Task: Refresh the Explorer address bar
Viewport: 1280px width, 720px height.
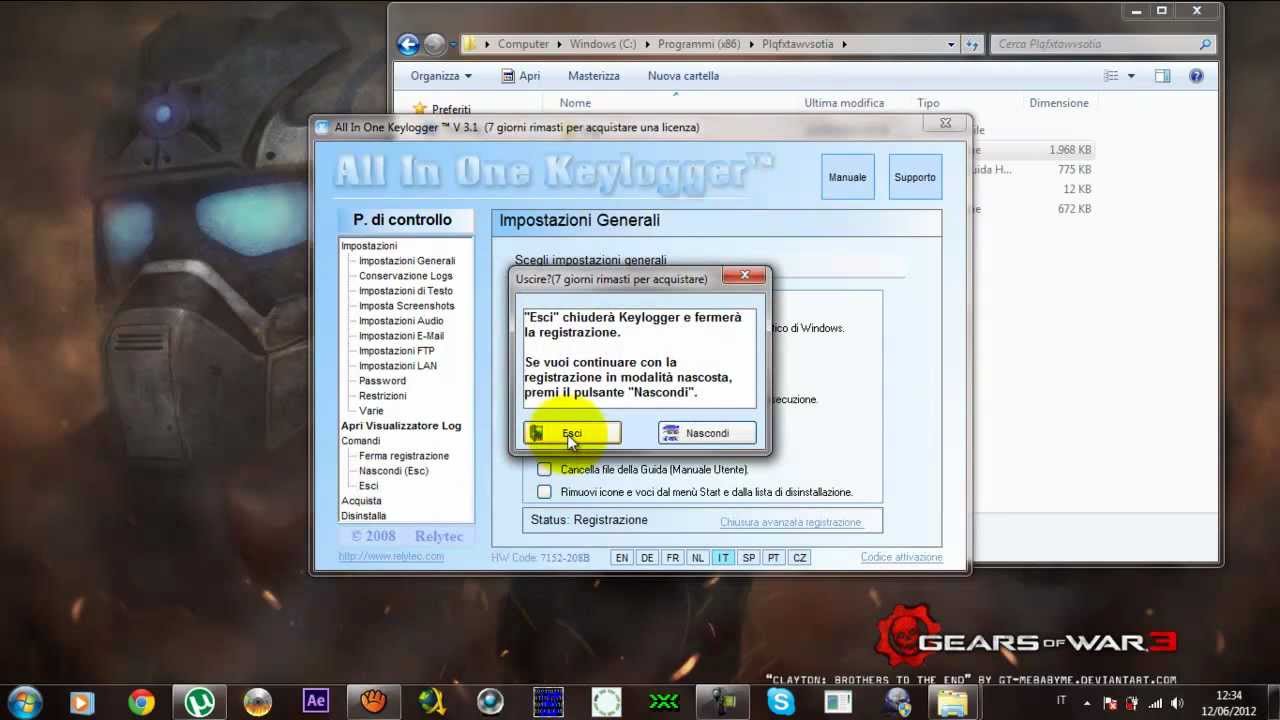Action: pyautogui.click(x=973, y=44)
